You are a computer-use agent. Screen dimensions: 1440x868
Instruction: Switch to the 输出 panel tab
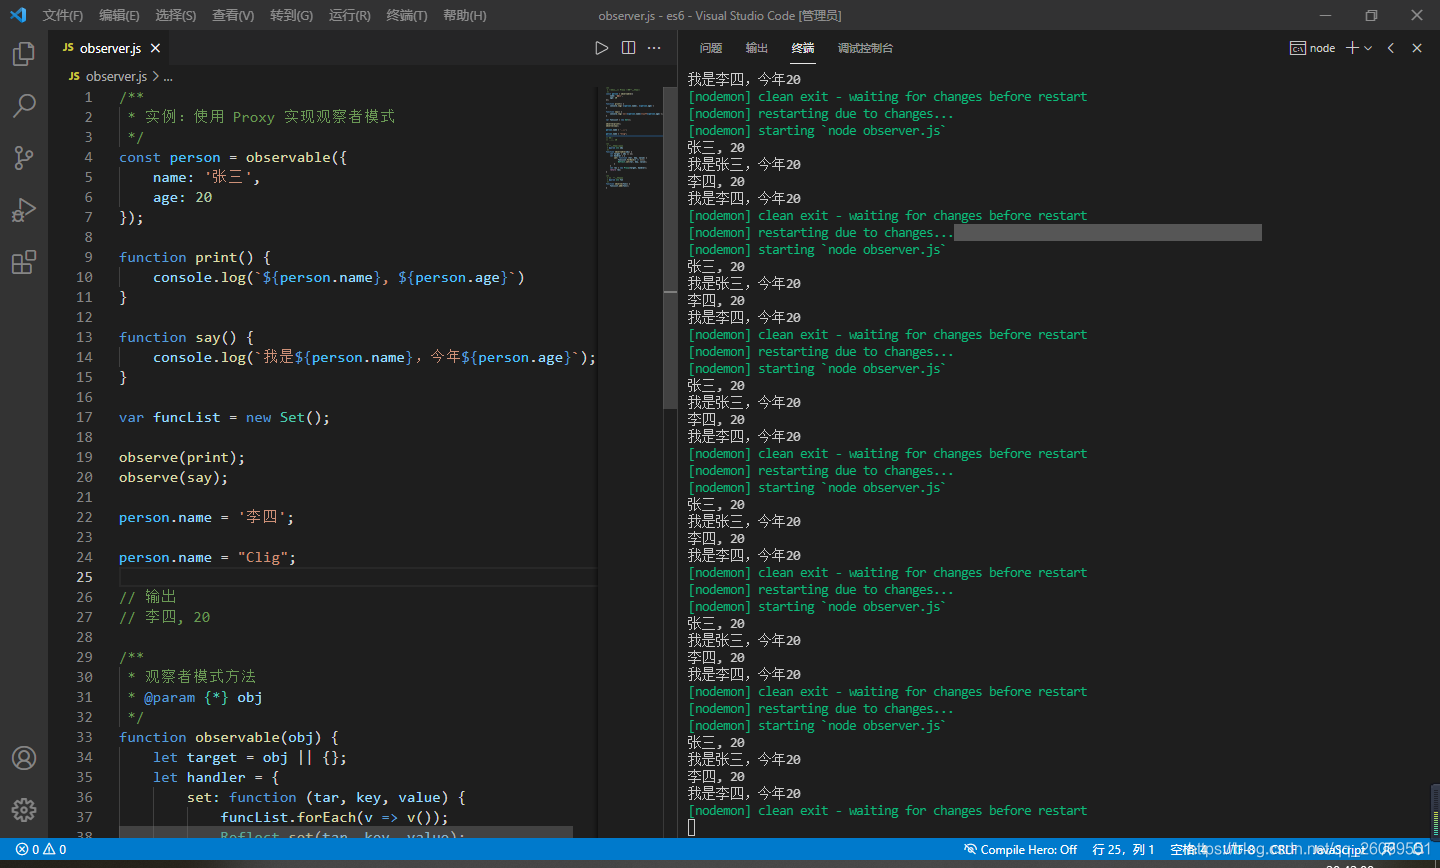(x=757, y=48)
